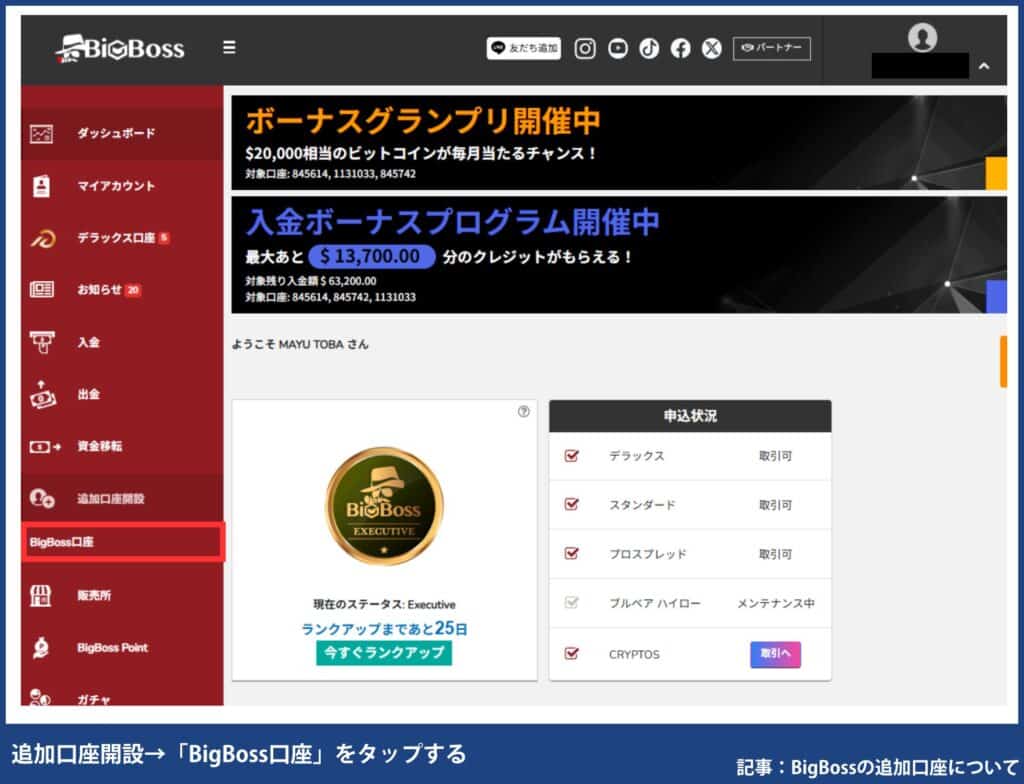Select the BigBoss口座 menu item
The width and height of the screenshot is (1024, 784).
120,541
